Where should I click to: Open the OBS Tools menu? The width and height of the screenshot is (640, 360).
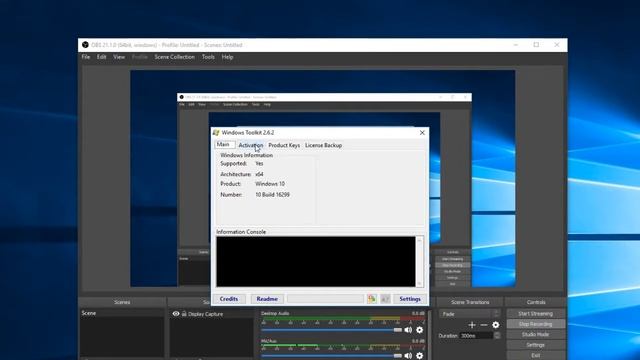tap(208, 57)
